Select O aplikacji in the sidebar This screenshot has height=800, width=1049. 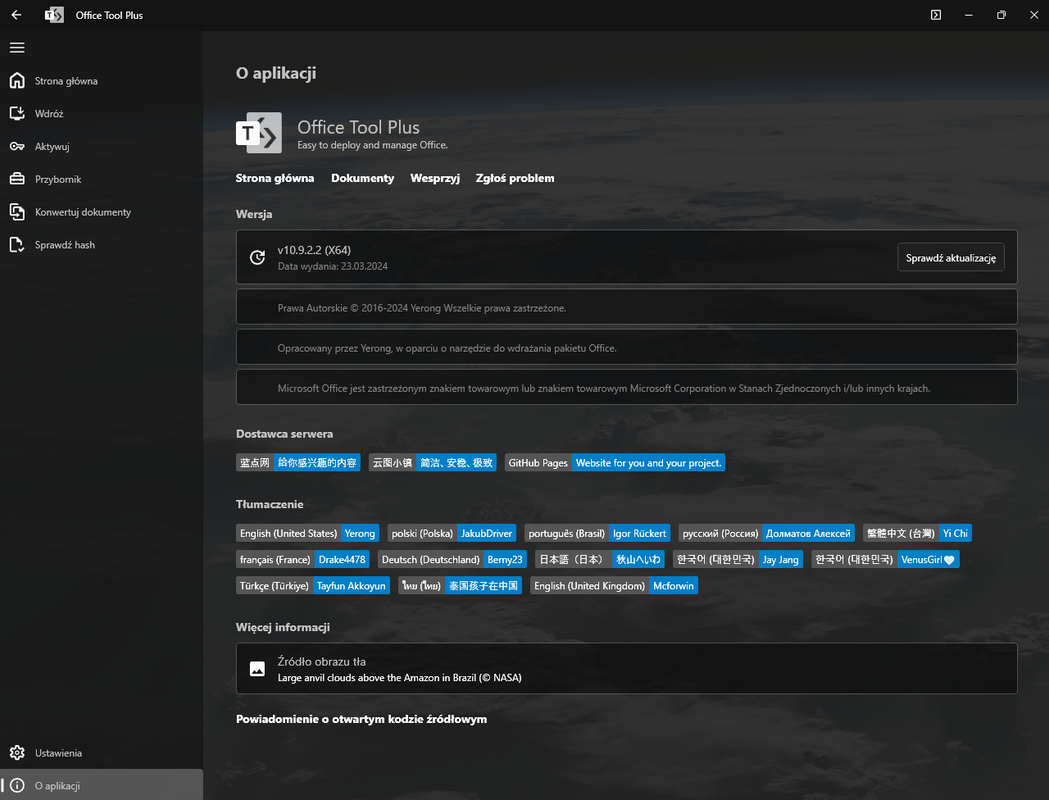click(x=102, y=785)
